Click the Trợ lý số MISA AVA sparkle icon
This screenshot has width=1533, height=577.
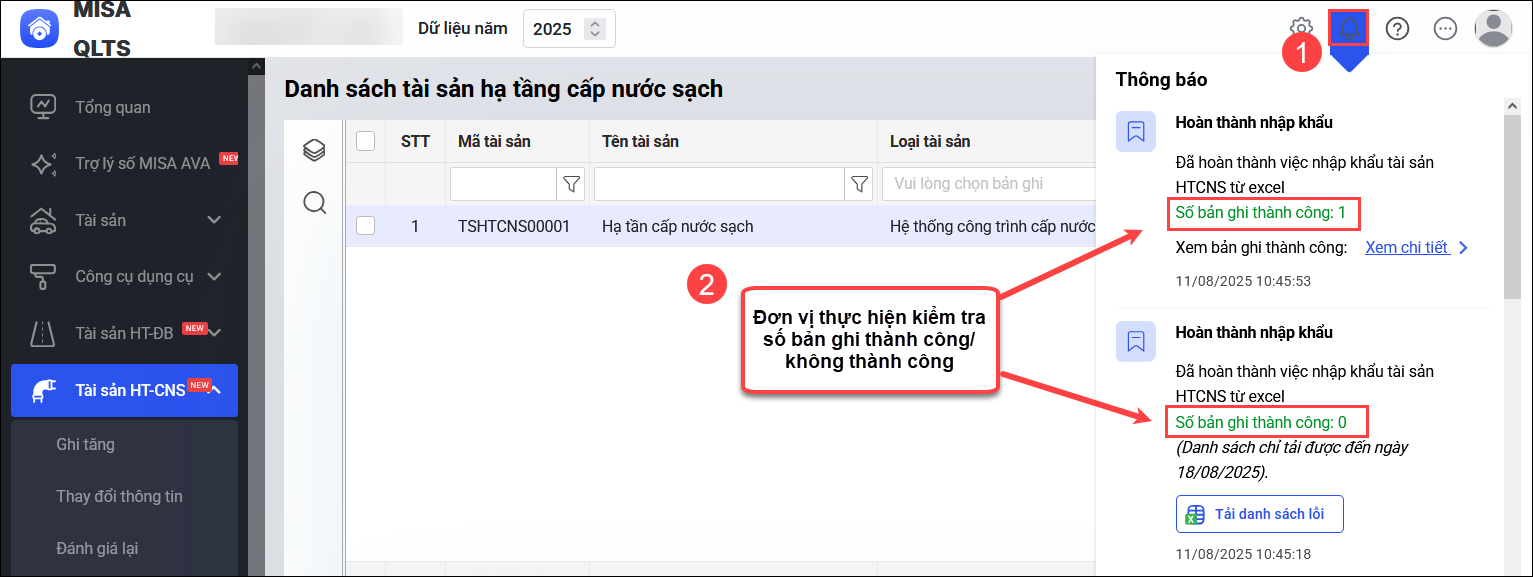pos(43,163)
